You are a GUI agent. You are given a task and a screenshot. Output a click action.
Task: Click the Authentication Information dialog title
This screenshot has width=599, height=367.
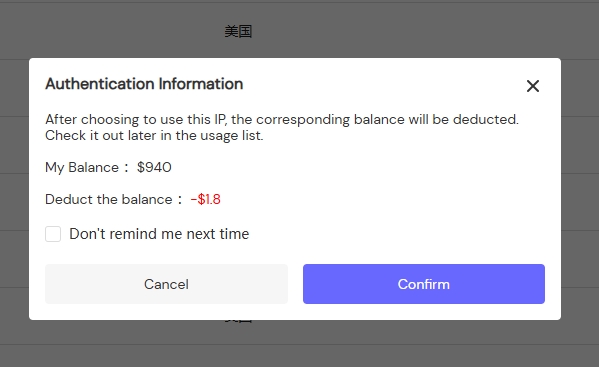point(144,84)
